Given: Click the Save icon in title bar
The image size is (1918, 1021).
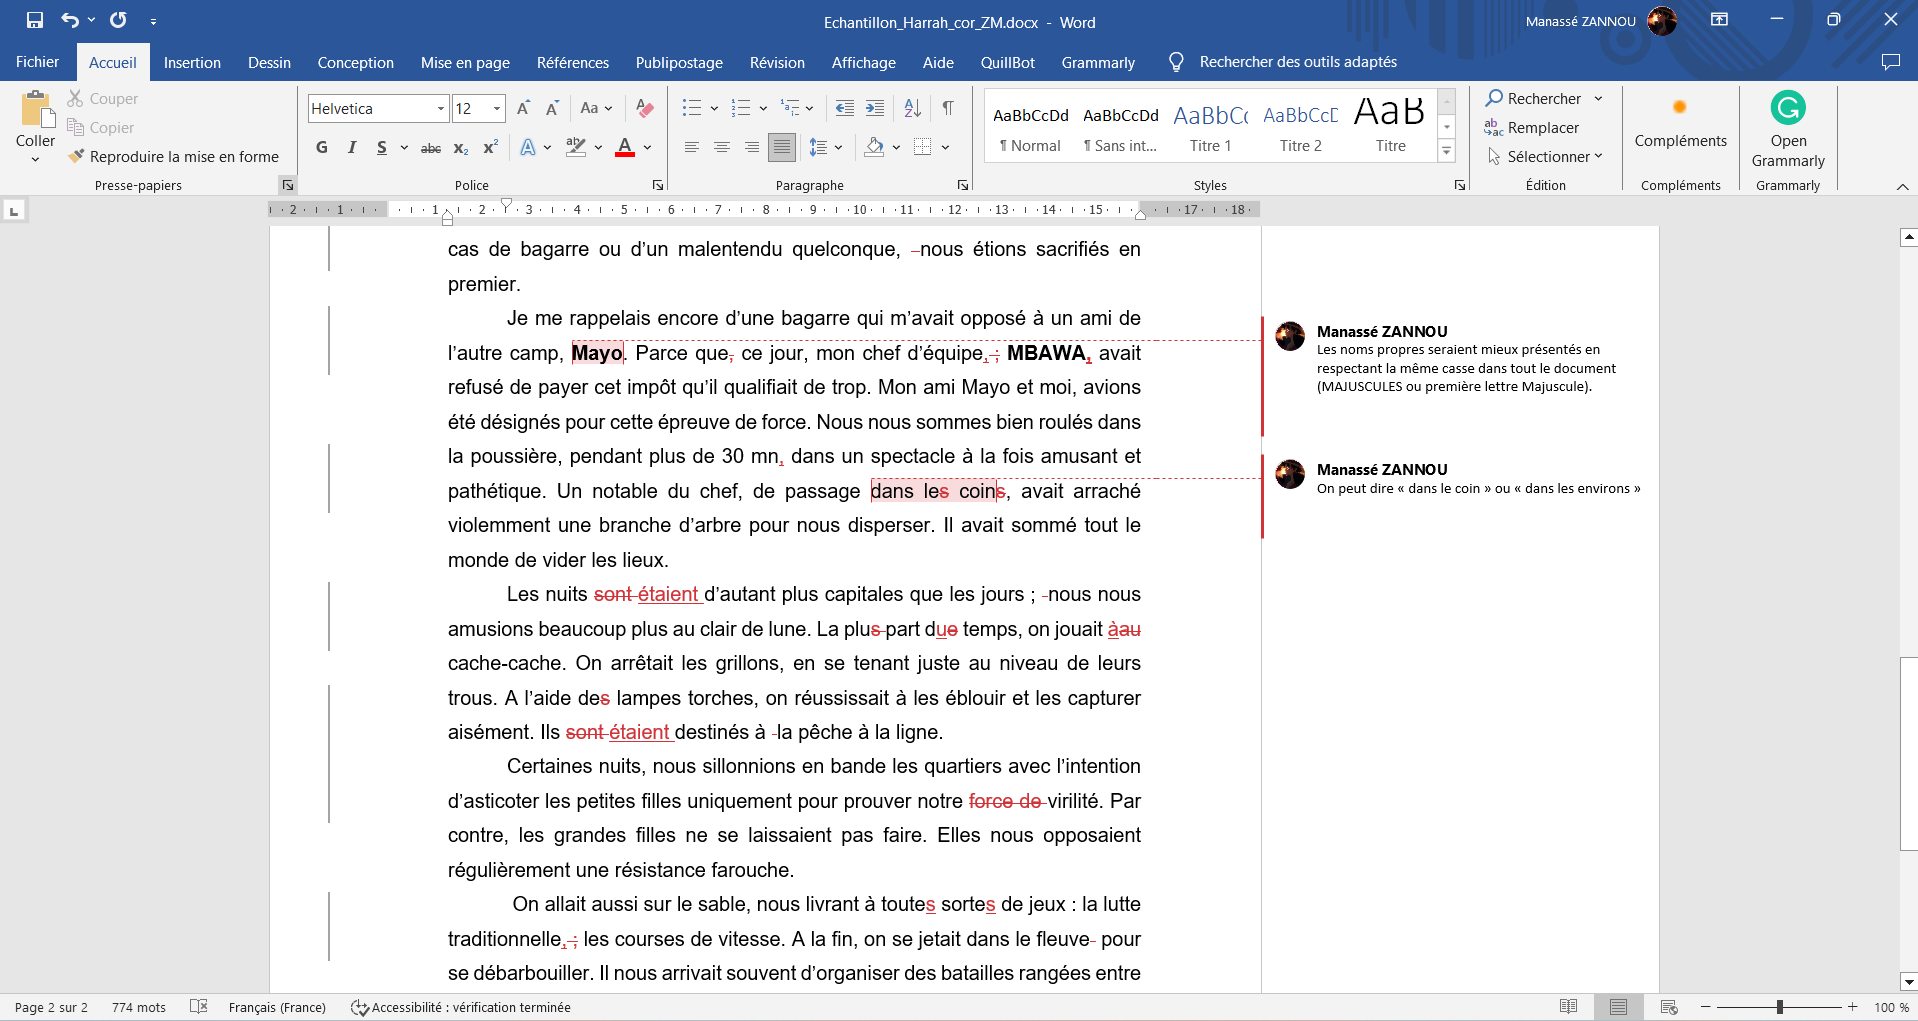Looking at the screenshot, I should coord(35,20).
